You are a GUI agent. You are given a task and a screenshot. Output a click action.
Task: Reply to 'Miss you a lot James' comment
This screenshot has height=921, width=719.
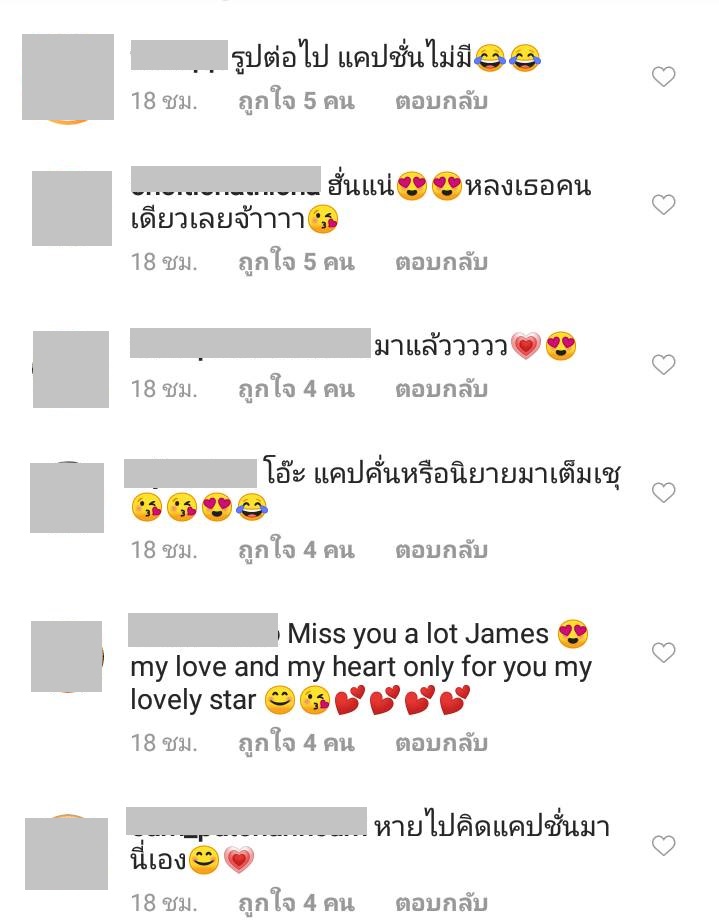click(x=441, y=743)
